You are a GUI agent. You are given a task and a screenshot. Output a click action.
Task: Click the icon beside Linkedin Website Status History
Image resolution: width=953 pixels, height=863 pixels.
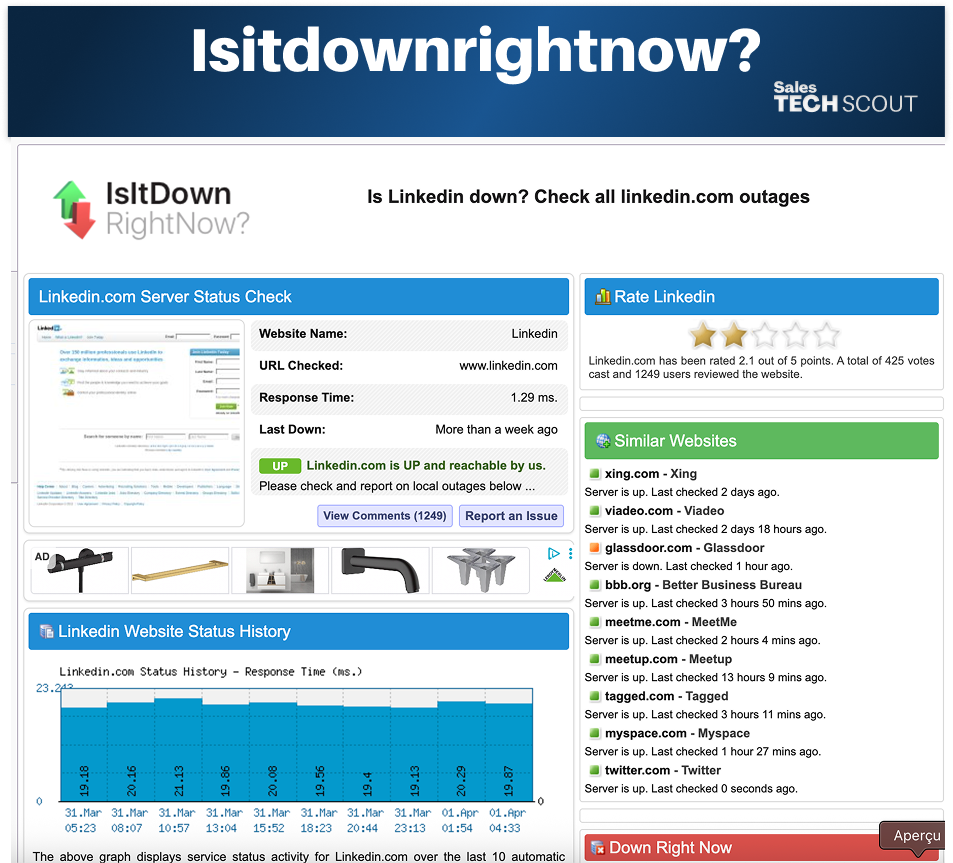coord(46,631)
